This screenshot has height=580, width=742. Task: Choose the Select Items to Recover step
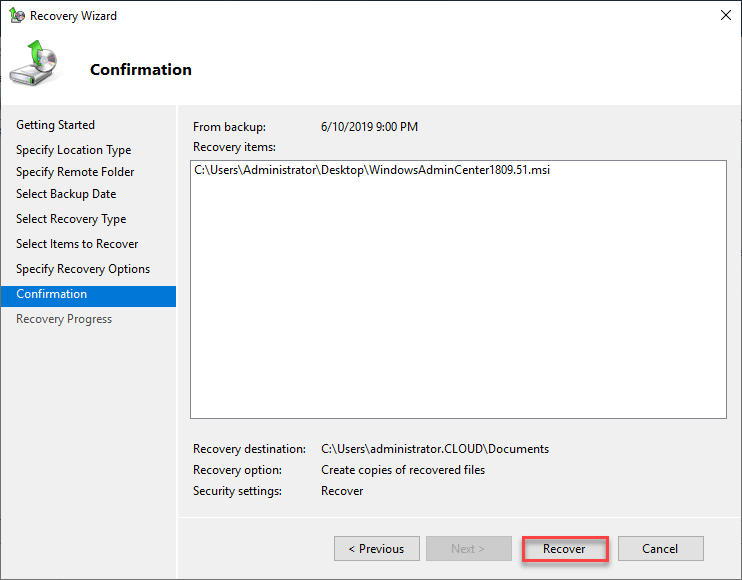(77, 244)
